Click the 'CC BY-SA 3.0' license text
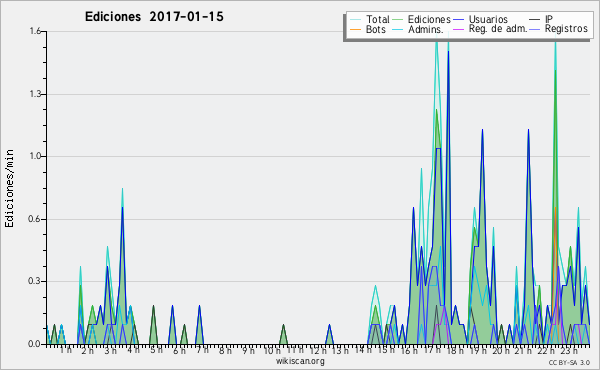This screenshot has height=370, width=600. coord(569,362)
